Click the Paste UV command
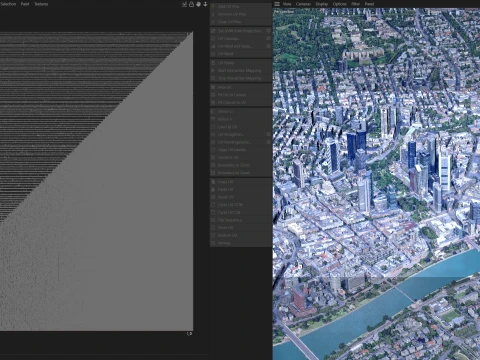Image resolution: width=480 pixels, height=360 pixels. click(241, 189)
